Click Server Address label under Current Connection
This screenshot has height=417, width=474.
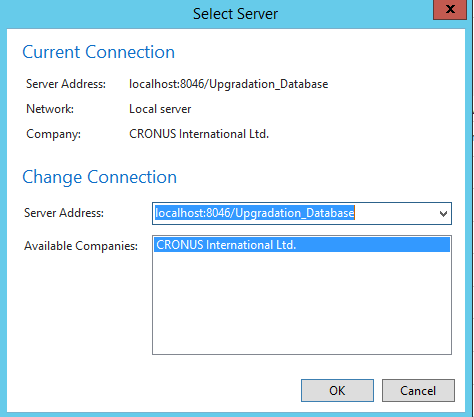coord(66,84)
